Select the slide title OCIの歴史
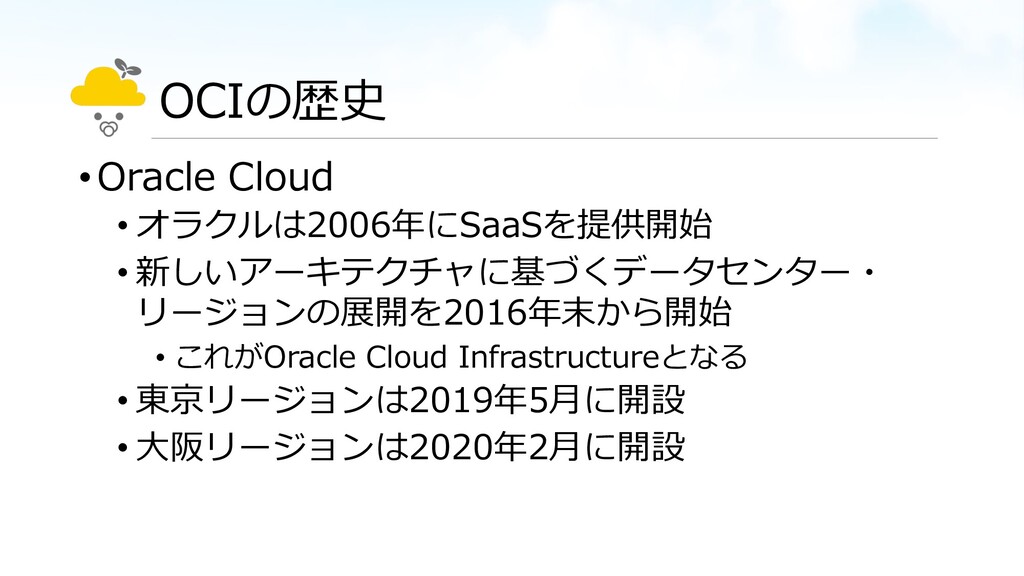This screenshot has height=576, width=1024. coord(272,101)
